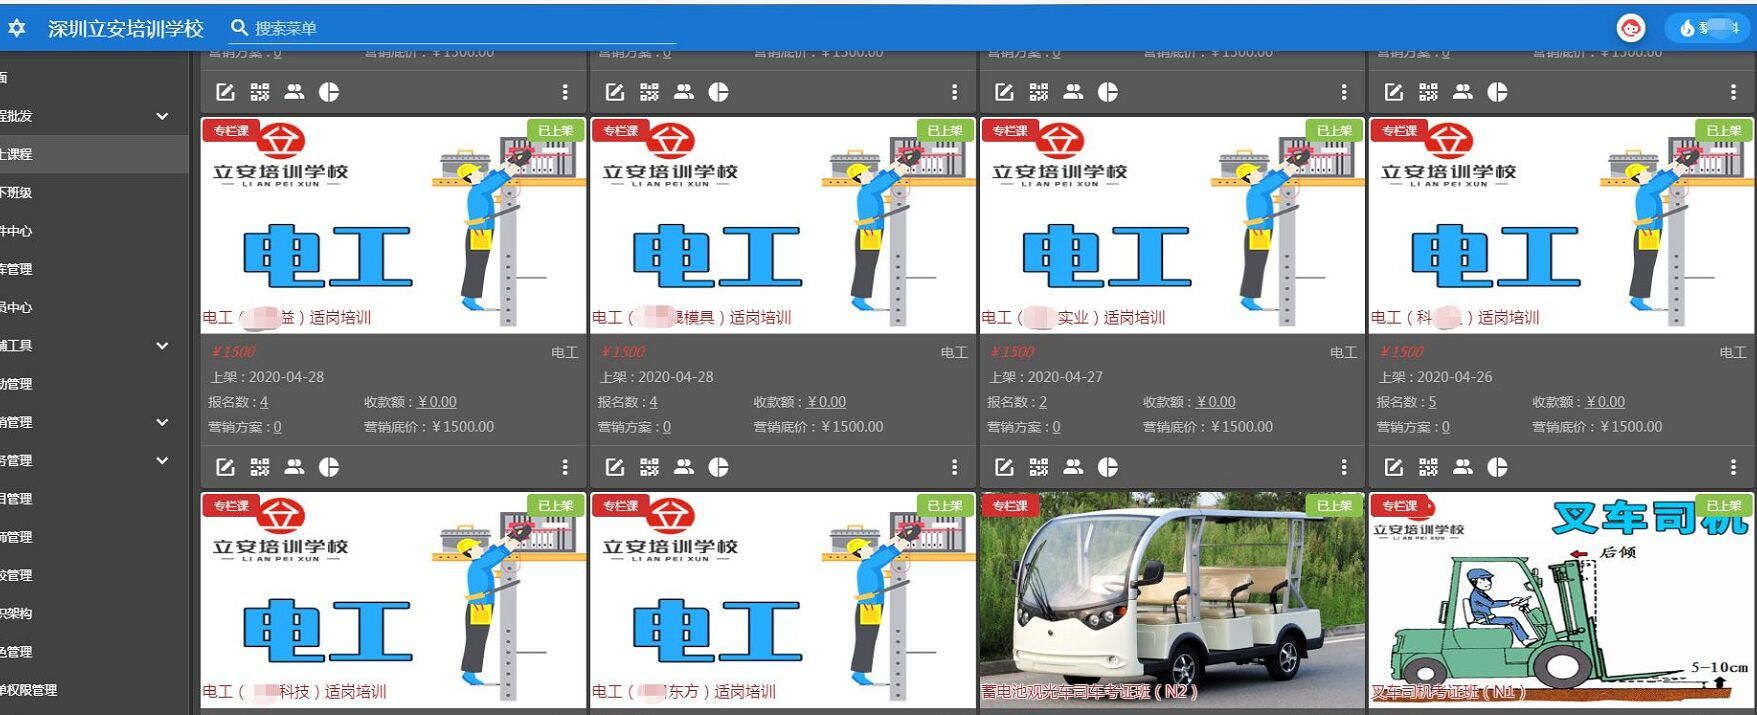1757x715 pixels.
Task: Expand the 辅工具 sidebar chevron
Action: pos(162,345)
